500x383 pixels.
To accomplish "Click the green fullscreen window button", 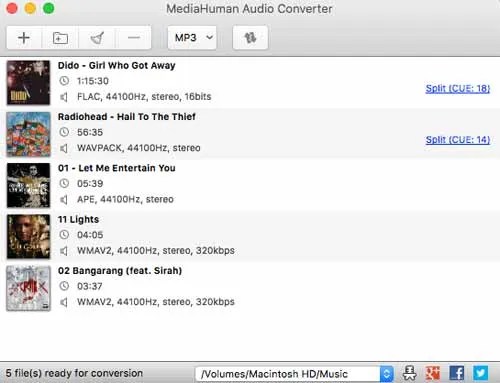I will pos(49,8).
